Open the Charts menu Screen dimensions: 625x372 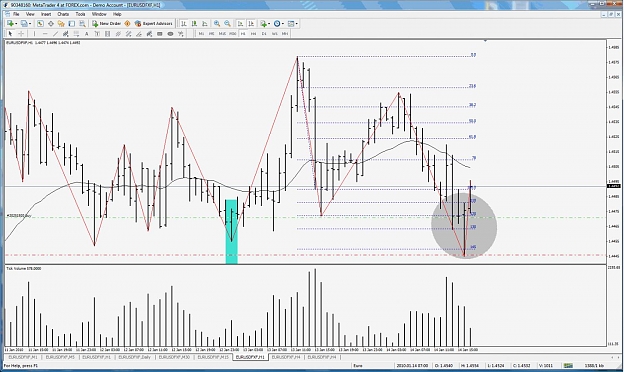point(63,14)
